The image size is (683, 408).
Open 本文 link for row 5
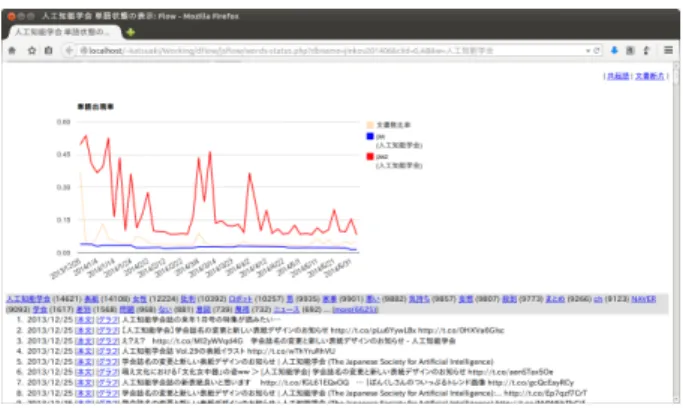point(85,362)
